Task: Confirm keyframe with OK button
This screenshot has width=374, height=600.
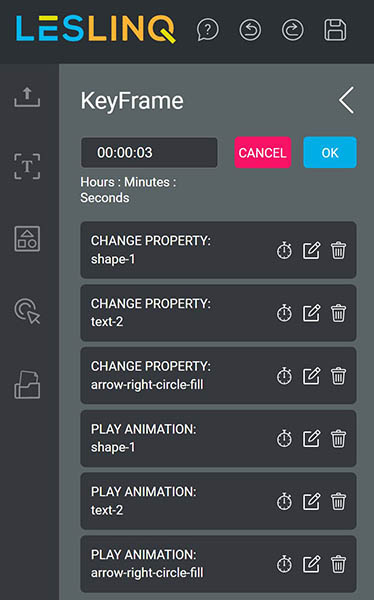Action: [330, 152]
